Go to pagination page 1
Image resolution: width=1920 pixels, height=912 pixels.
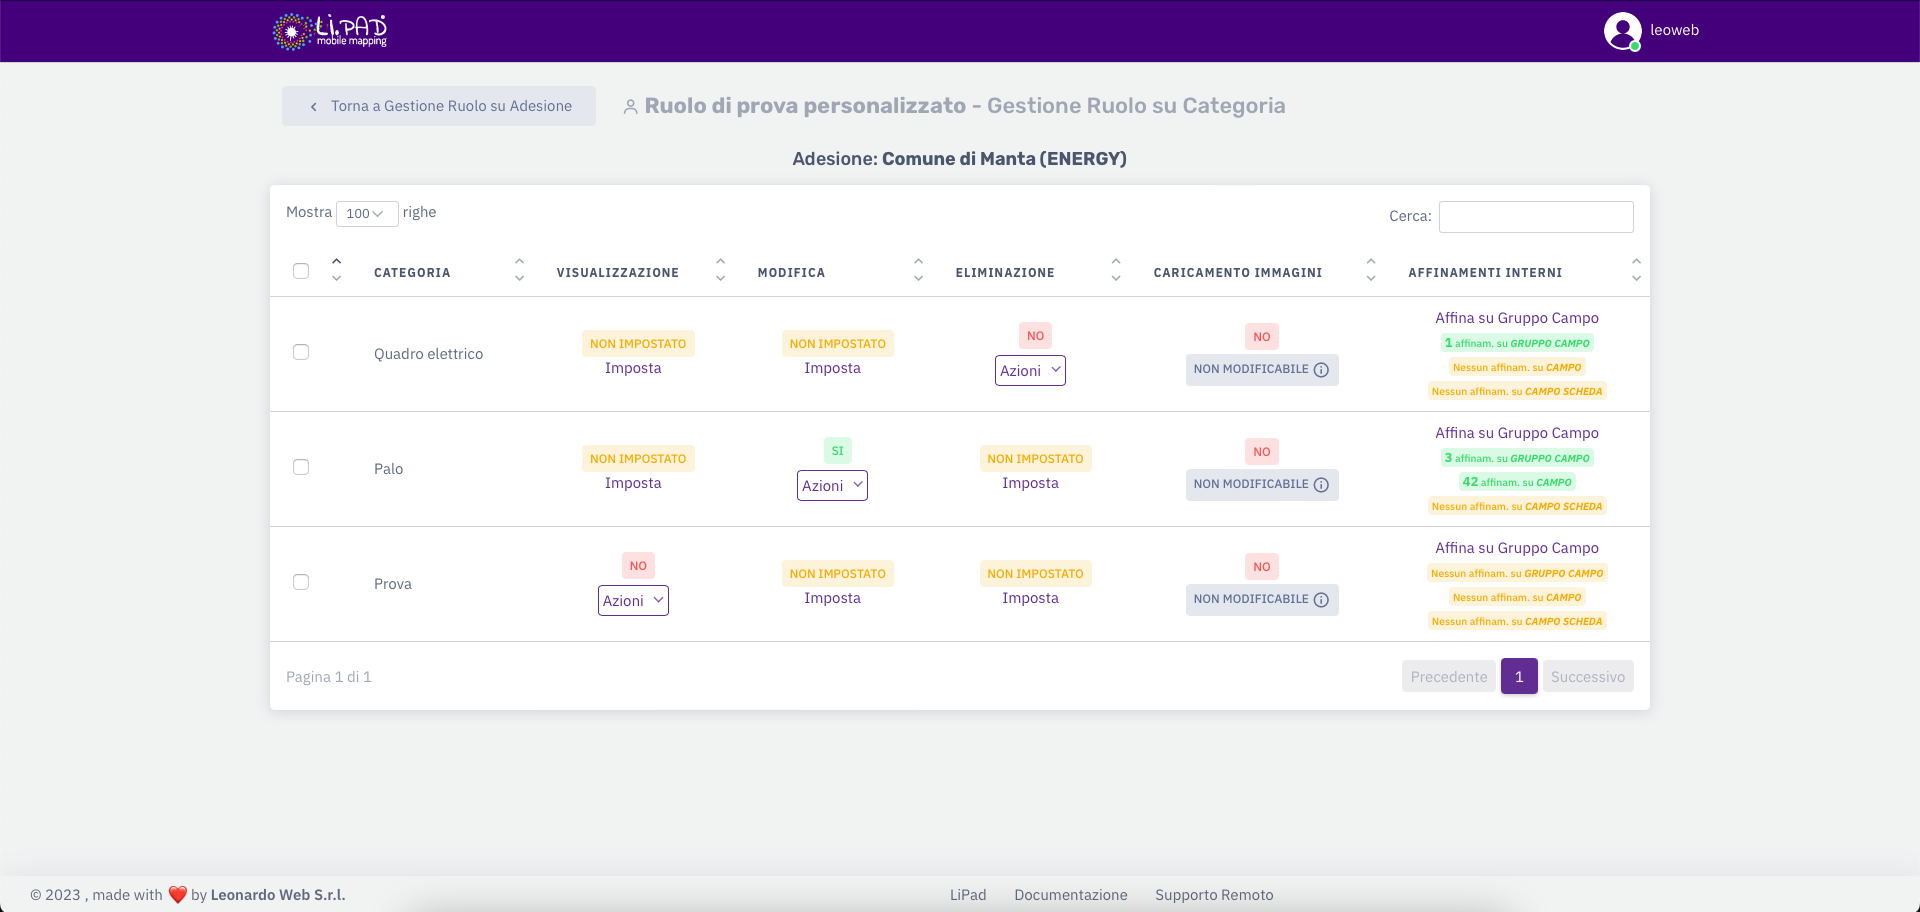click(x=1518, y=677)
